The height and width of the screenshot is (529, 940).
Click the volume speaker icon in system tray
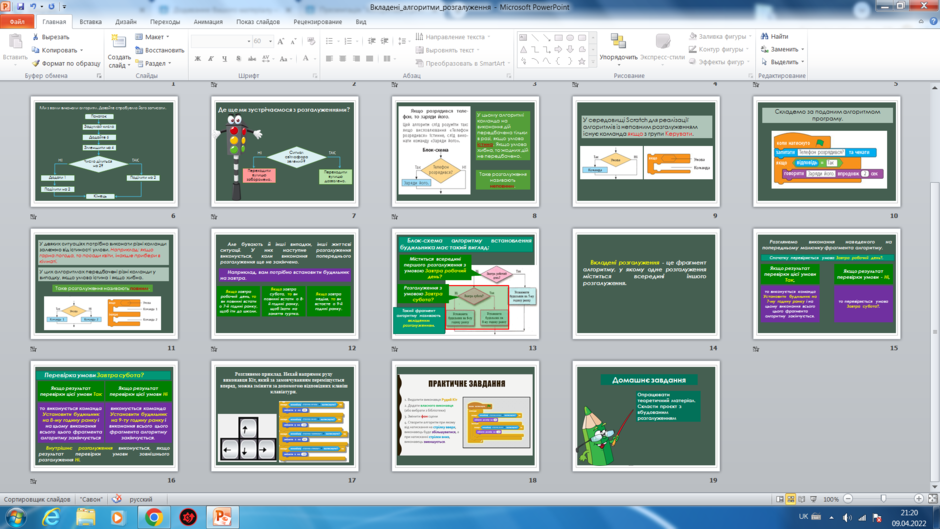(x=846, y=518)
